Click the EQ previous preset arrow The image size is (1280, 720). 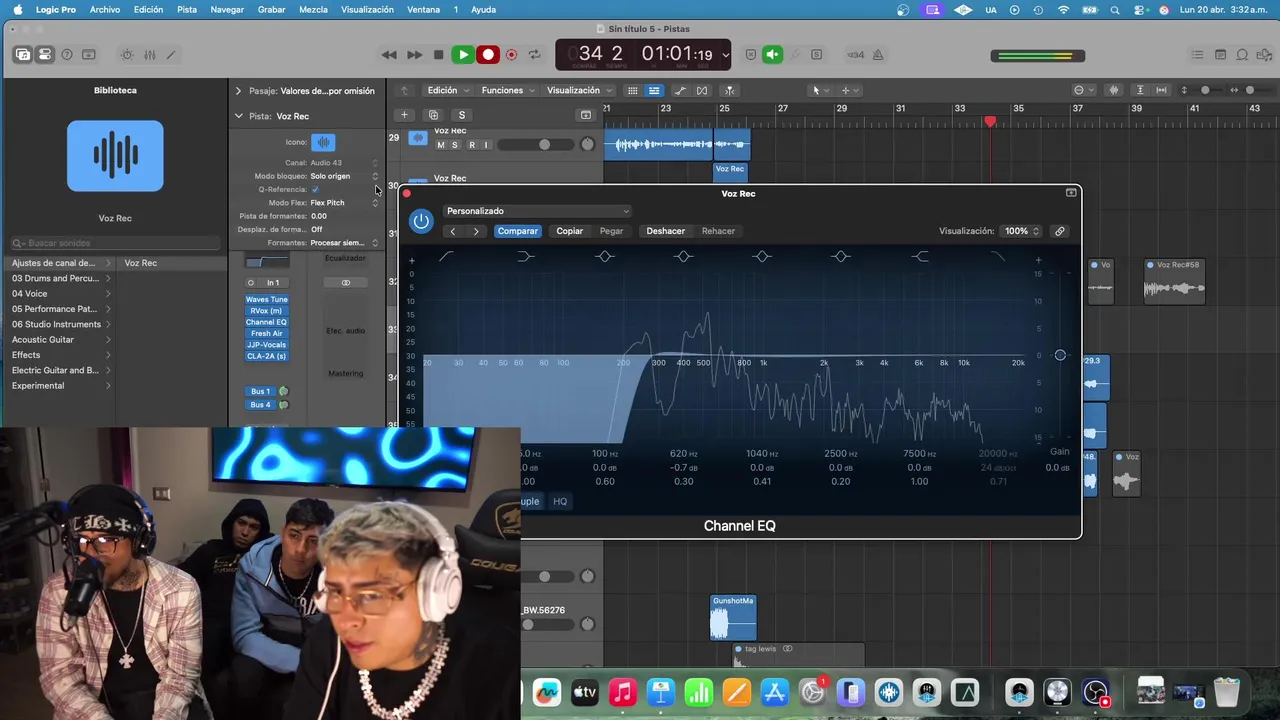453,231
